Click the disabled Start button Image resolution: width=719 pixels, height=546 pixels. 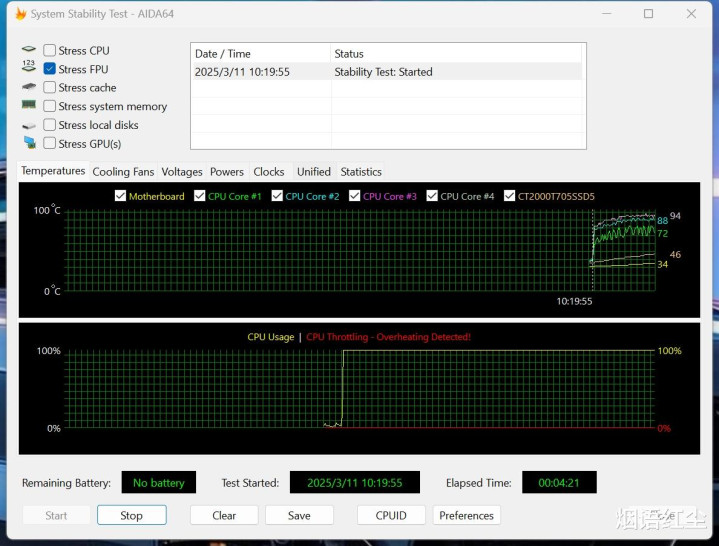click(x=56, y=515)
